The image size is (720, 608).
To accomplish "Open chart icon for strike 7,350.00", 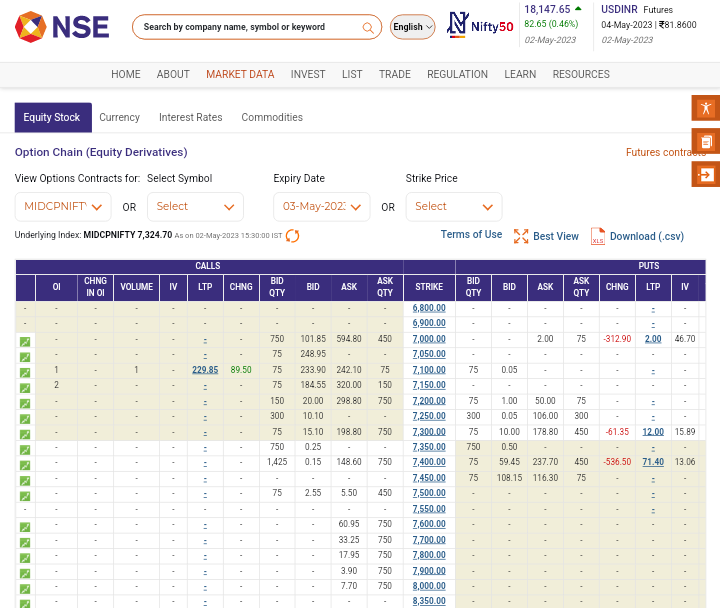I will [25, 450].
